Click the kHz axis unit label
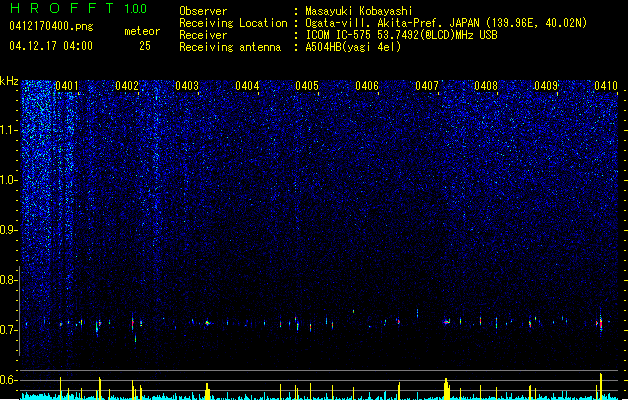The image size is (629, 400). (9, 81)
